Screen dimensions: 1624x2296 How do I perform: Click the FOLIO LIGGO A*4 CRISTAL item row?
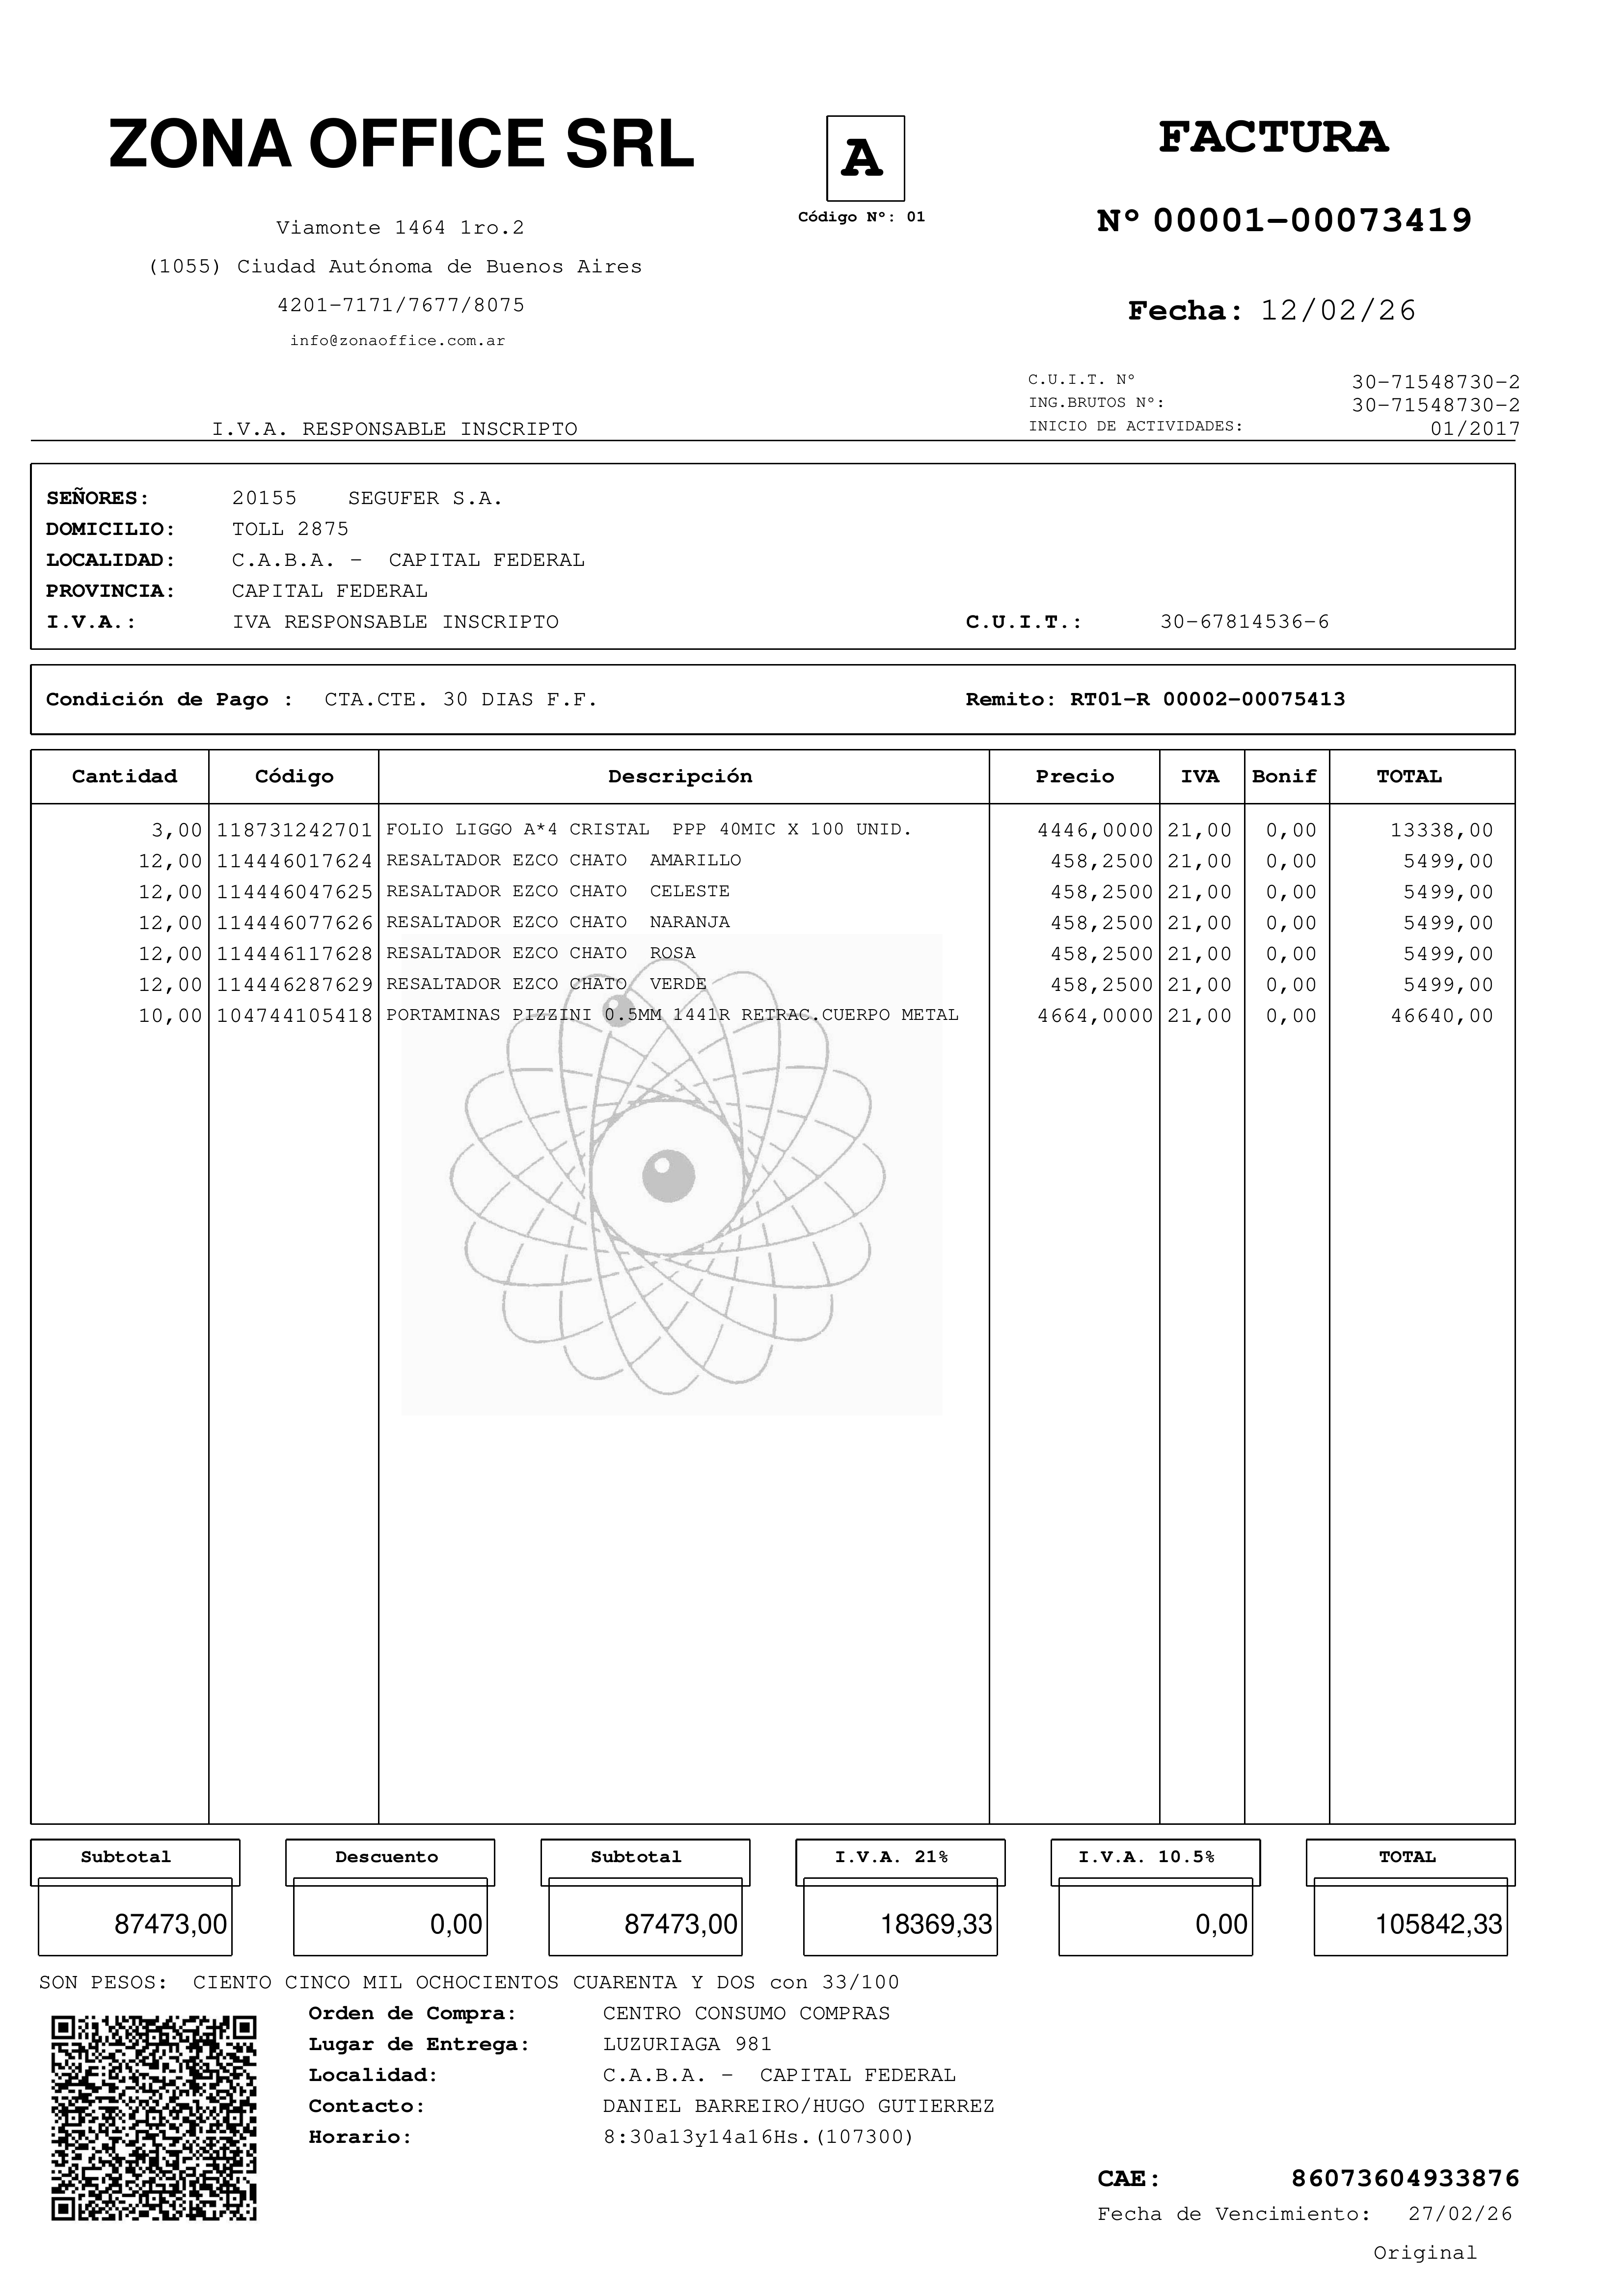pyautogui.click(x=648, y=830)
